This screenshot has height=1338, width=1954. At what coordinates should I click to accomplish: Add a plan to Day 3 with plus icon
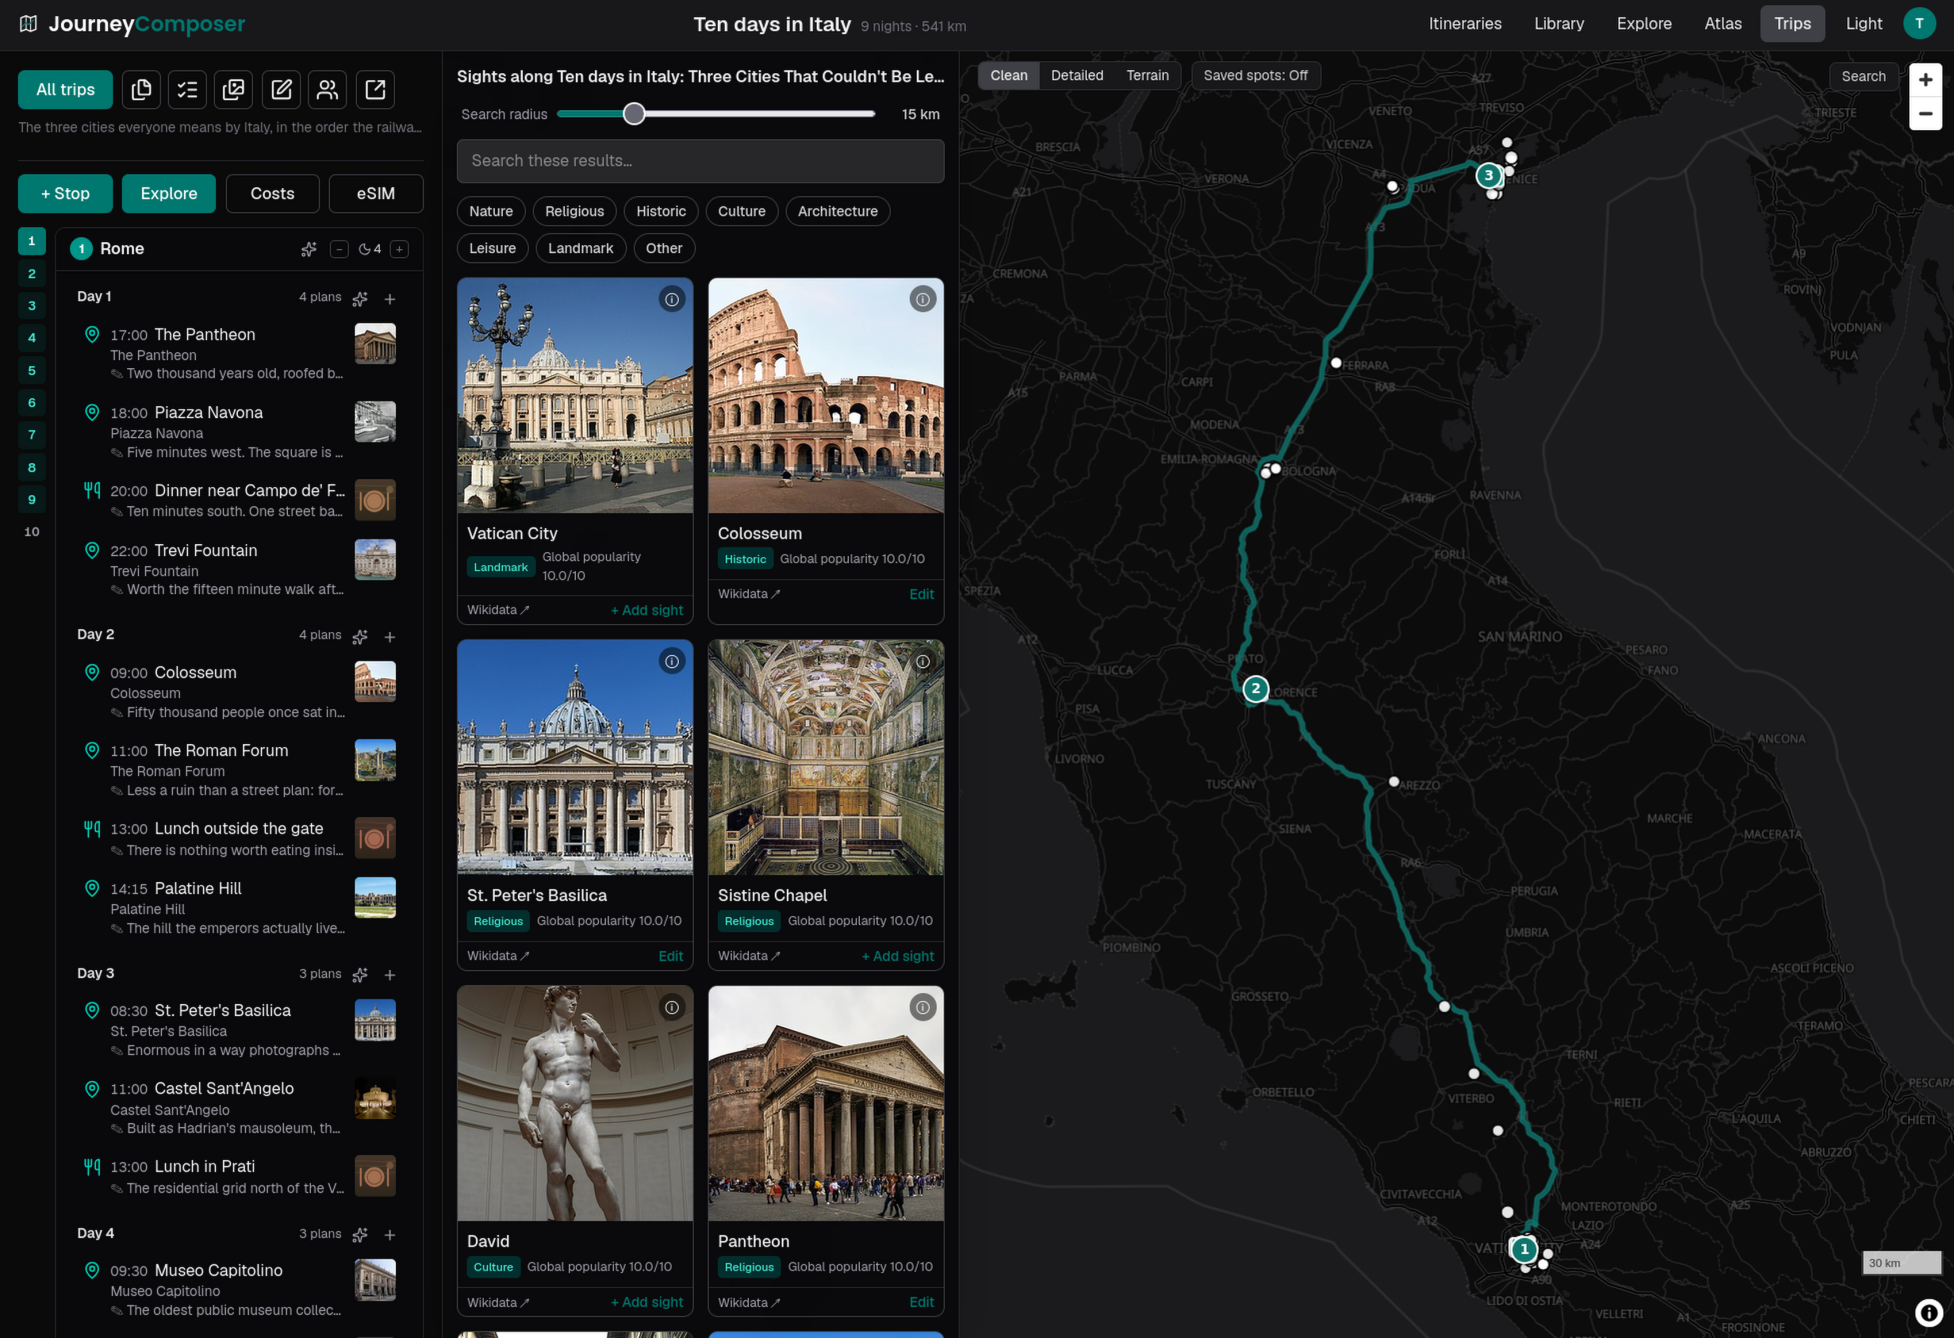pos(390,974)
